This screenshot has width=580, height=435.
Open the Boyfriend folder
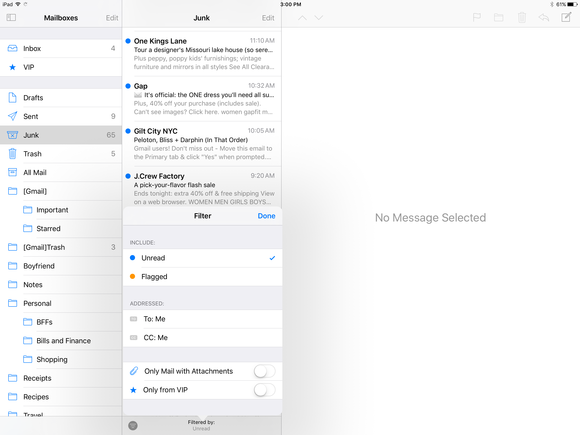(x=61, y=266)
